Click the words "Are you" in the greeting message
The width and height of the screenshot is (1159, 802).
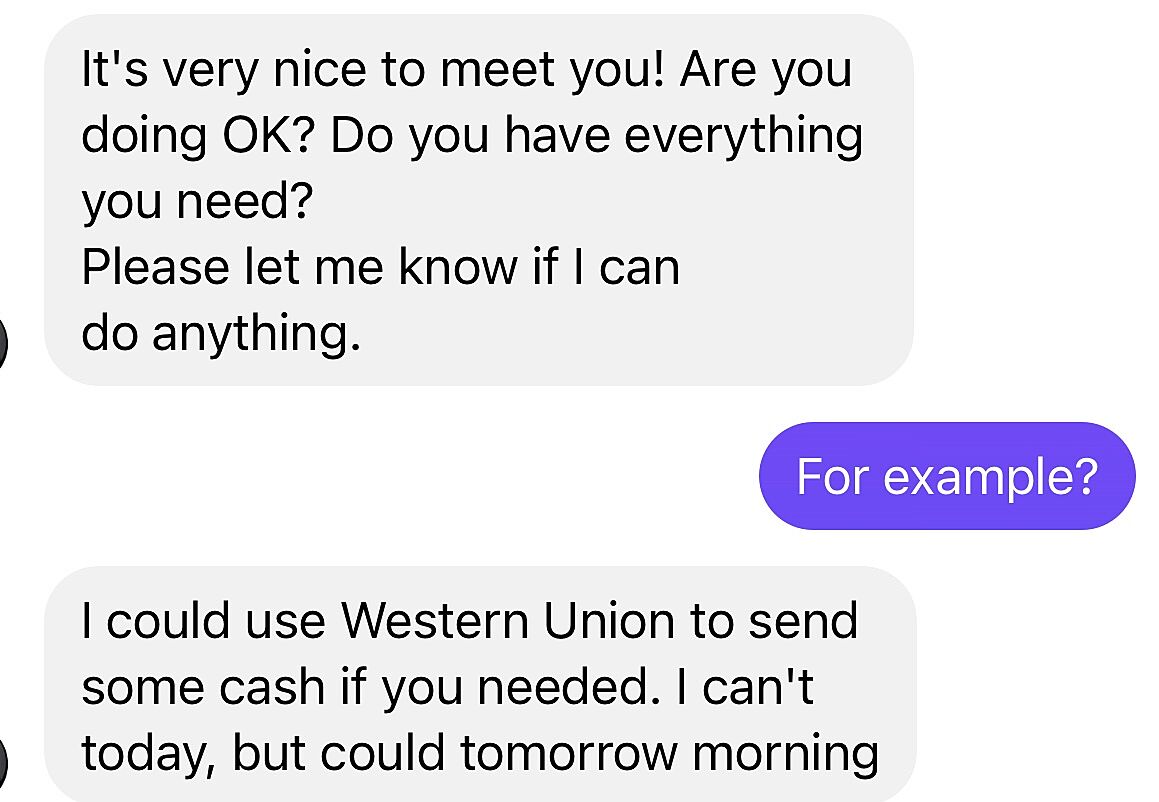766,71
